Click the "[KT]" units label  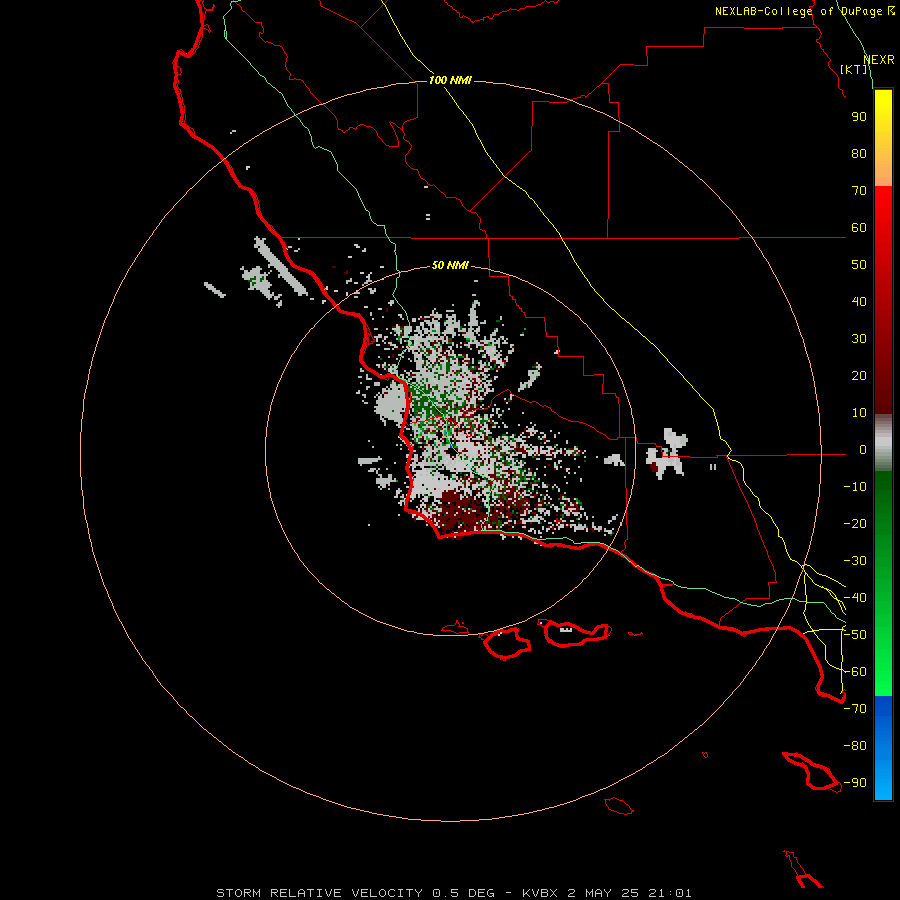click(x=854, y=69)
